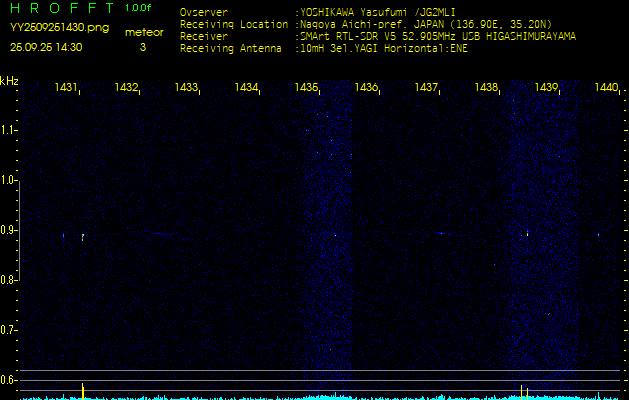Click the 'meteor' count label

tap(144, 32)
